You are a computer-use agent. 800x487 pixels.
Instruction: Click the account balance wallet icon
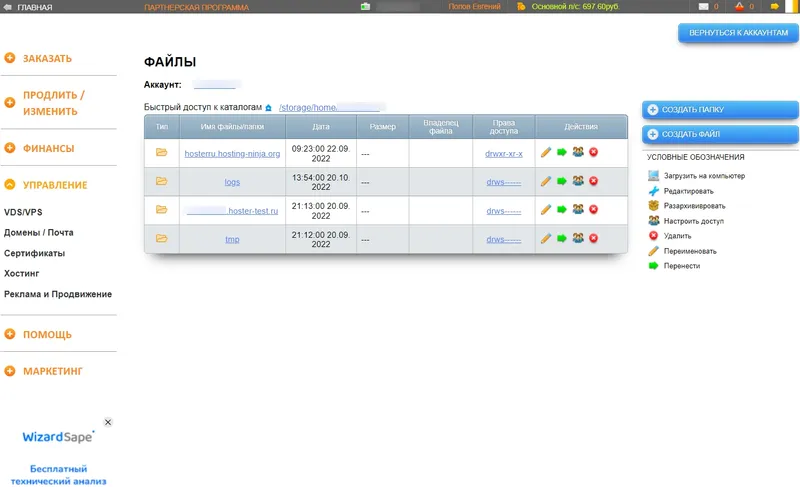521,7
